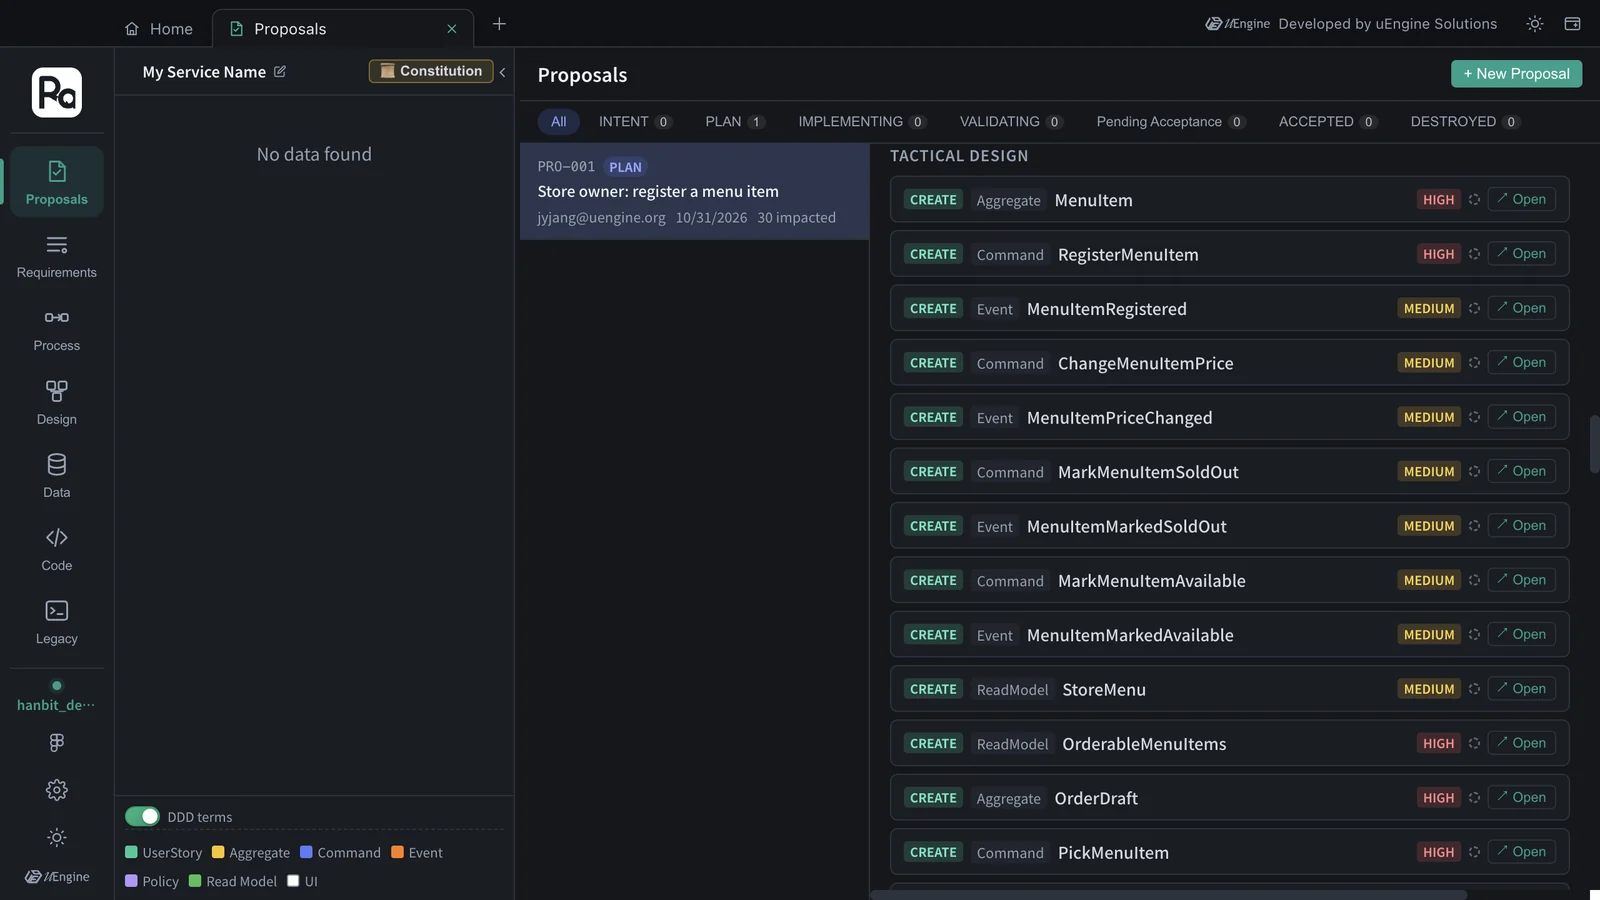Click the Pa app logo
The width and height of the screenshot is (1600, 900).
[x=57, y=92]
